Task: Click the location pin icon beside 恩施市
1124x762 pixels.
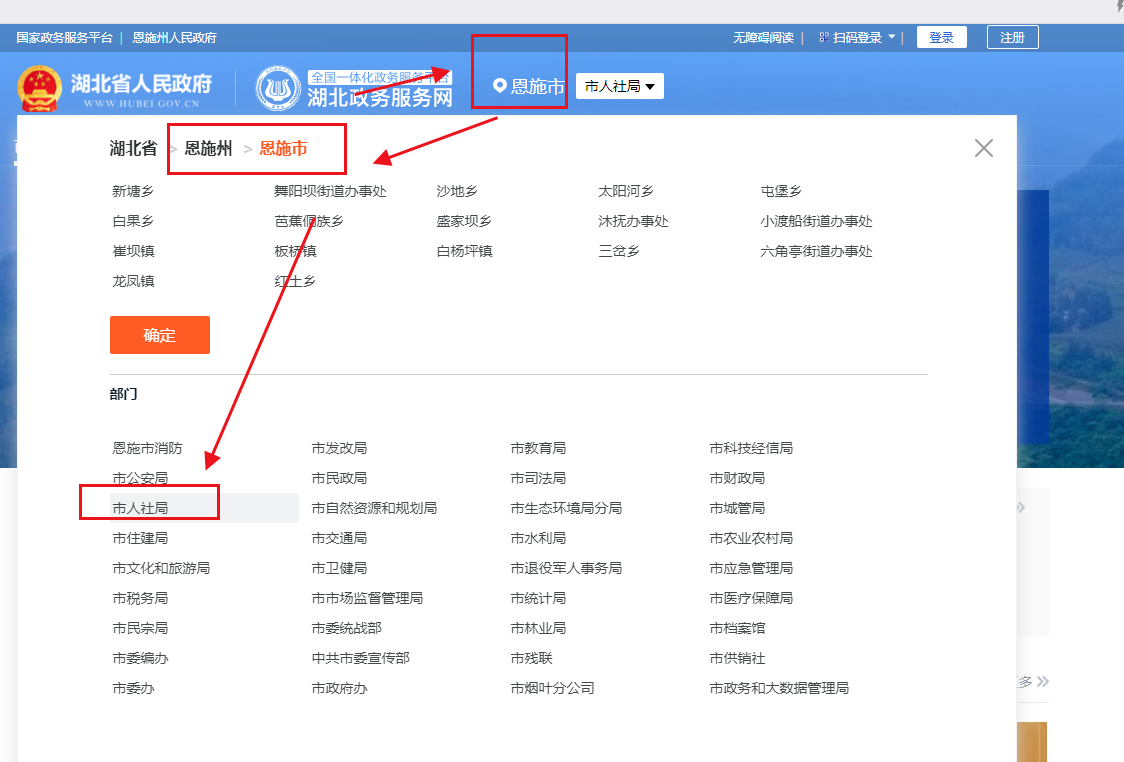Action: point(500,87)
